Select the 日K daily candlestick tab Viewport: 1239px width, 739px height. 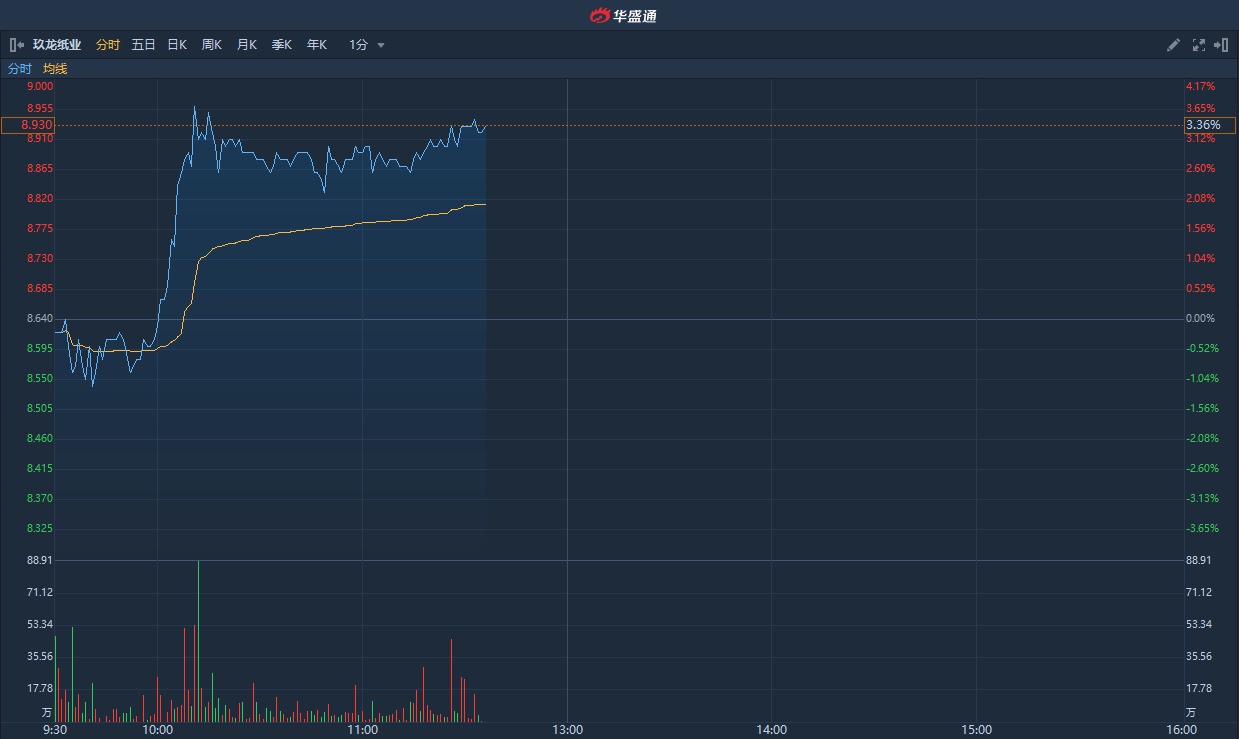coord(177,45)
